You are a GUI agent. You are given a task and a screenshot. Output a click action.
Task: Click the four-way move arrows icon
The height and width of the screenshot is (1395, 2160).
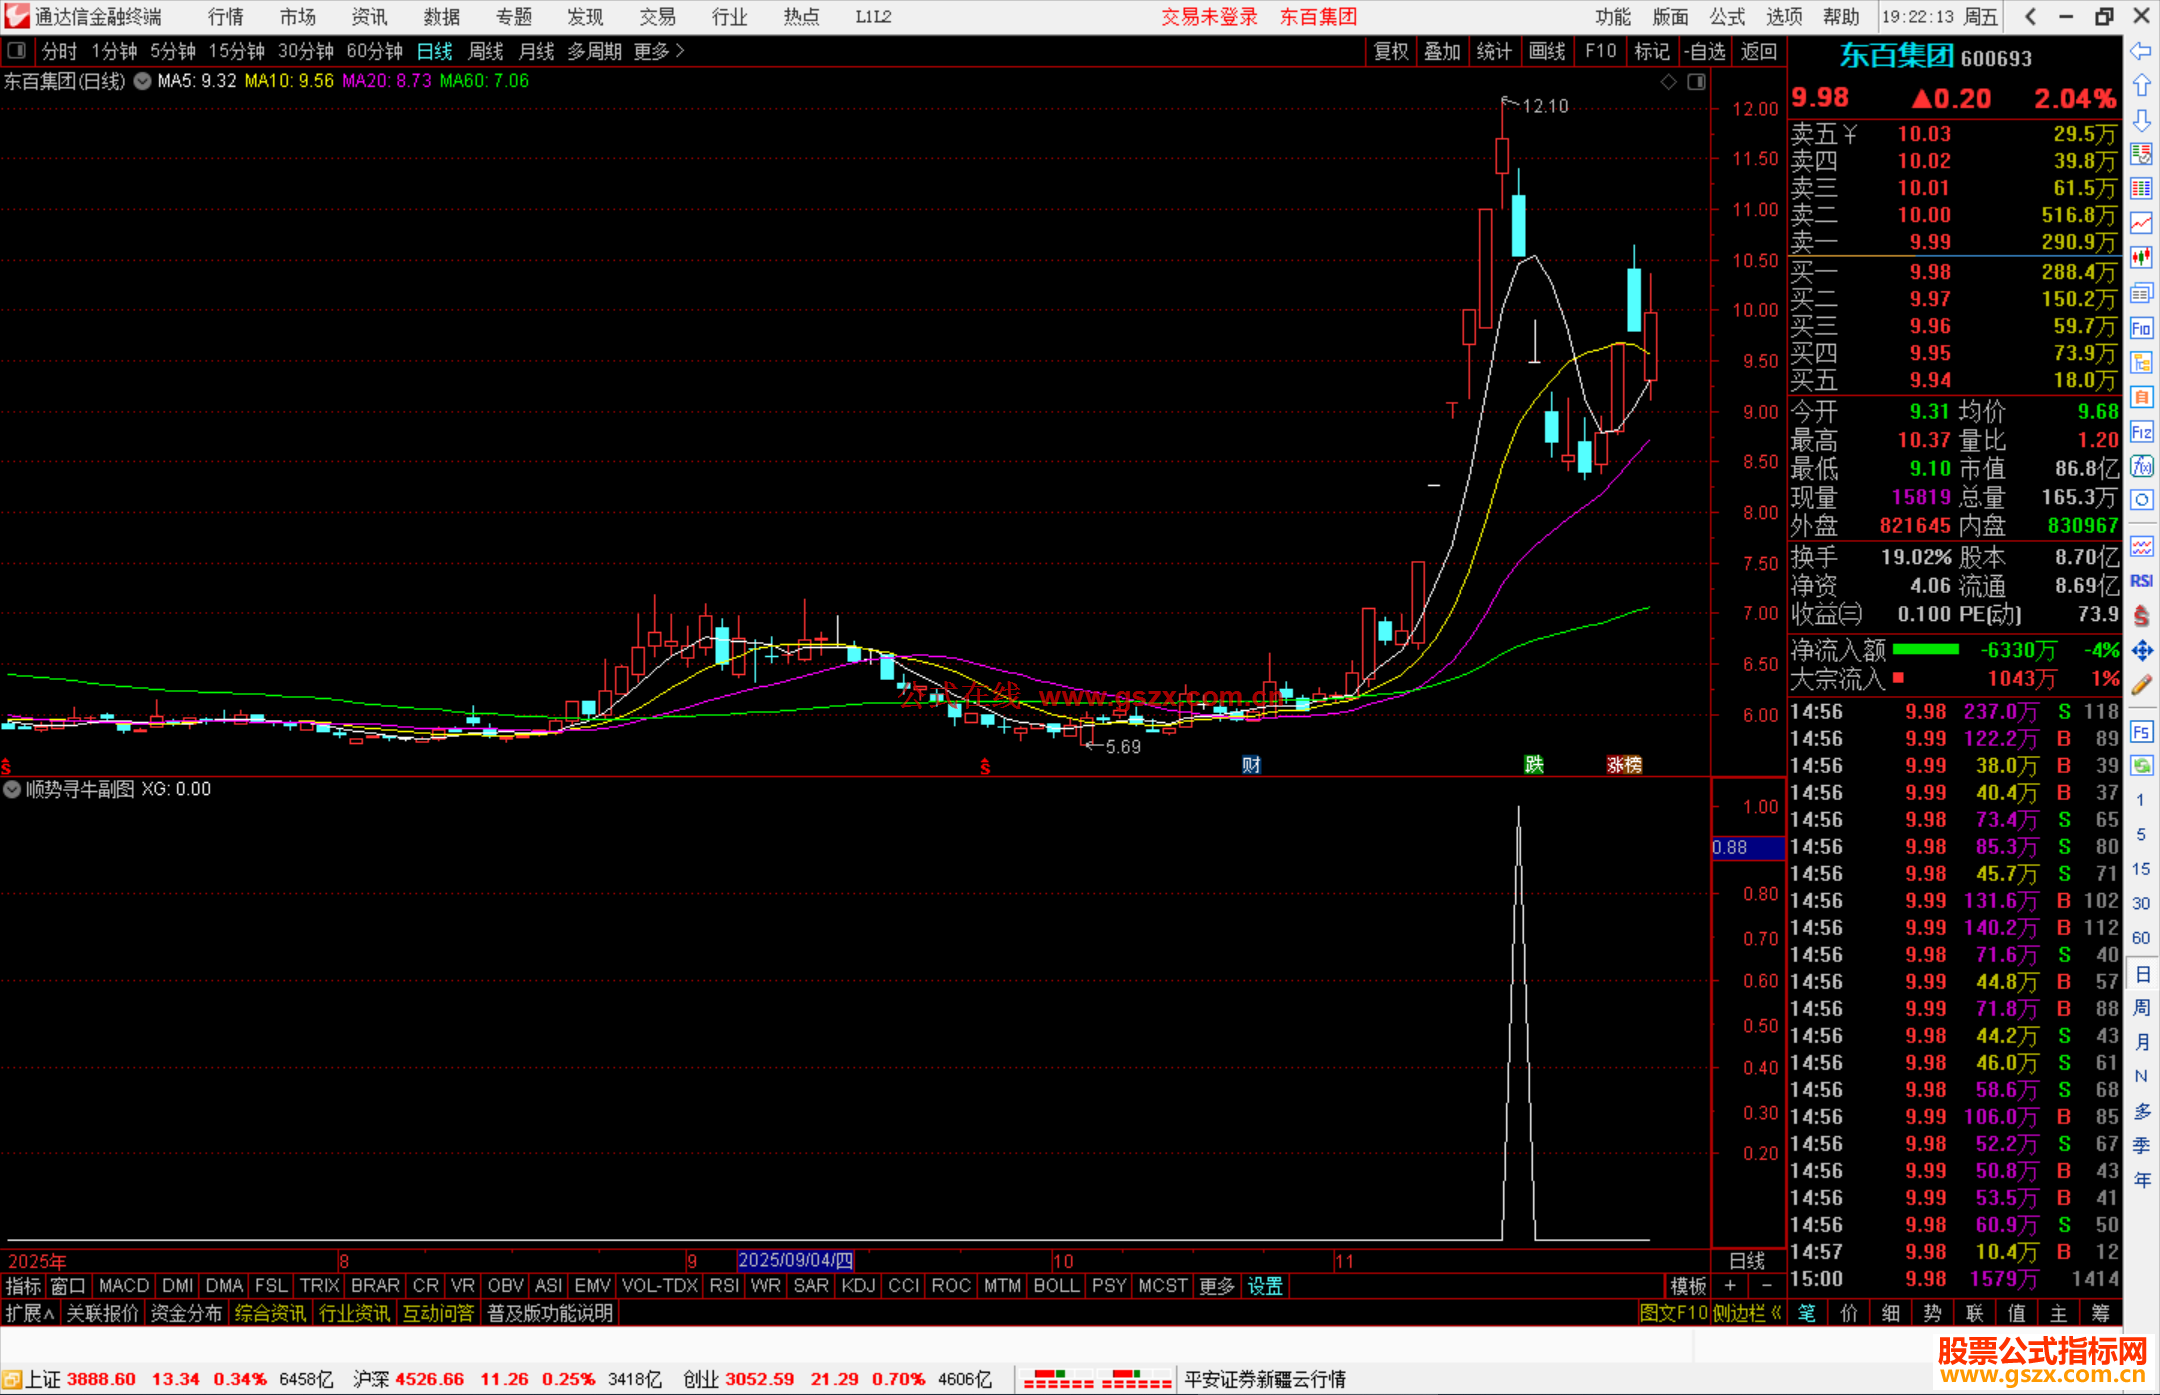point(2141,651)
